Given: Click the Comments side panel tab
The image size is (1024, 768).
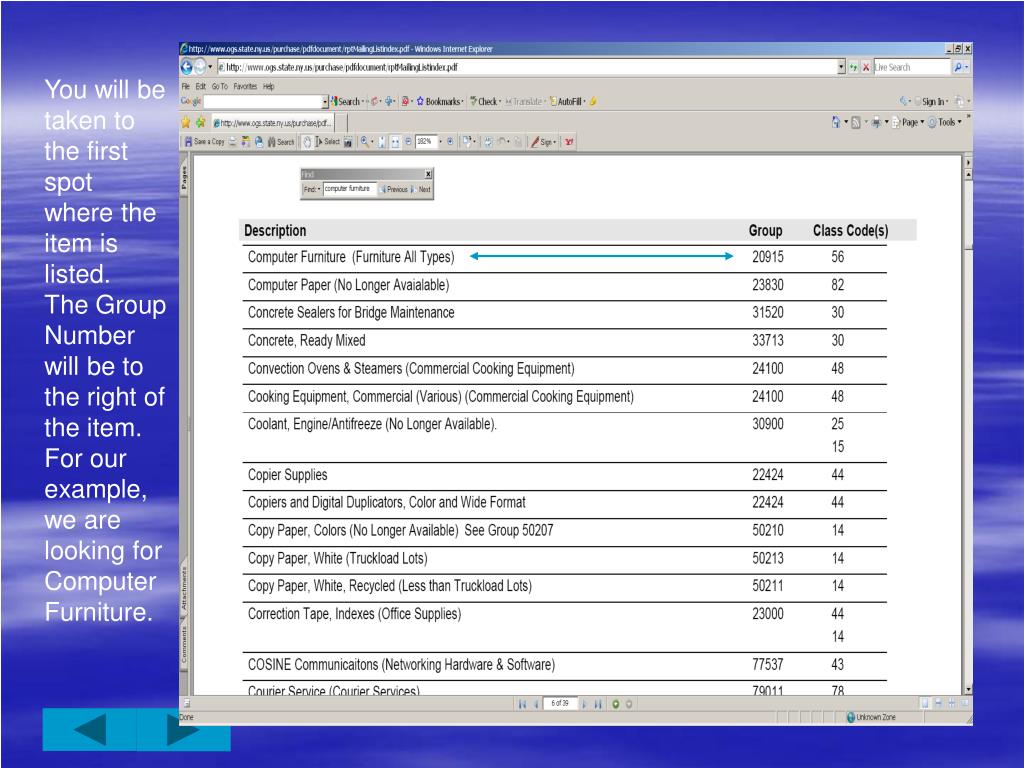Looking at the screenshot, I should 184,645.
